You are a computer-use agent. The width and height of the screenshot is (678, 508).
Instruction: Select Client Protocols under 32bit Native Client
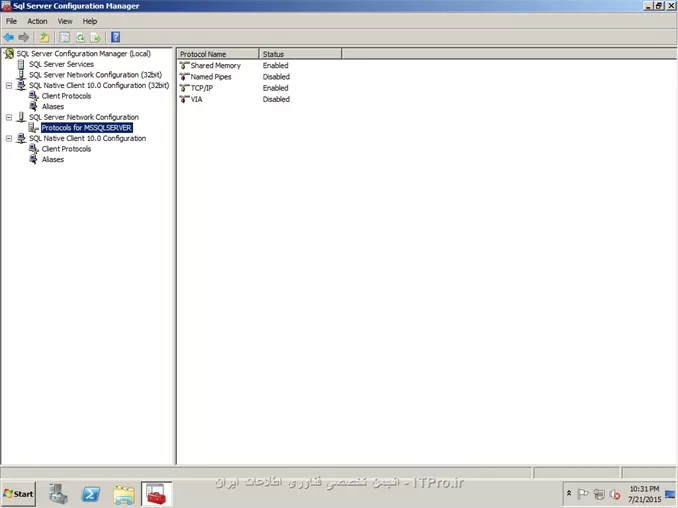pyautogui.click(x=67, y=96)
